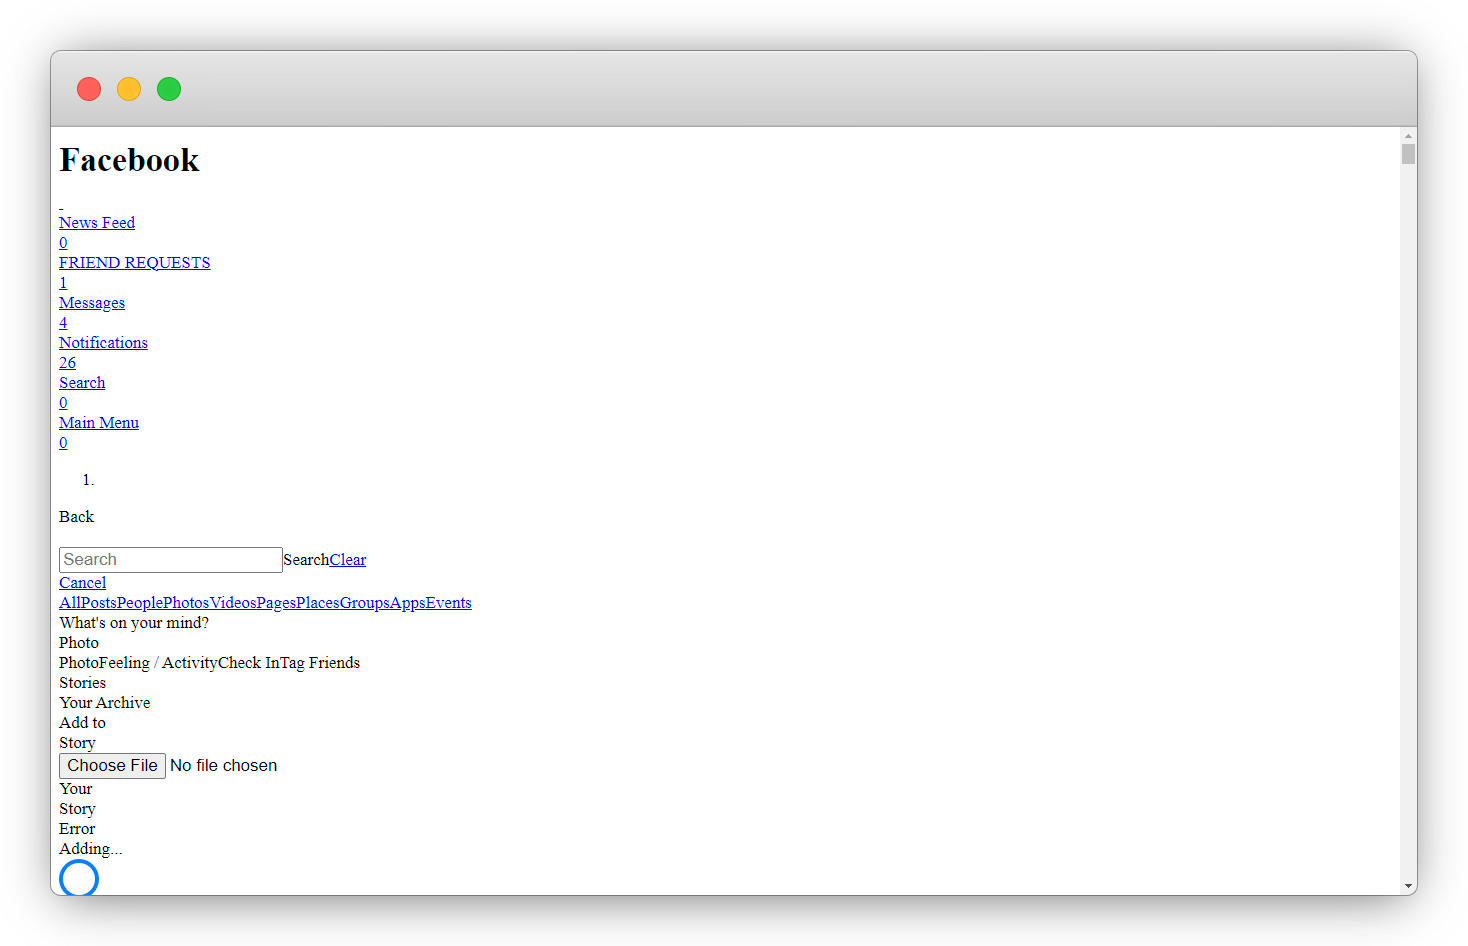Image resolution: width=1468 pixels, height=946 pixels.
Task: Click the 4 count under Messages
Action: 63,323
